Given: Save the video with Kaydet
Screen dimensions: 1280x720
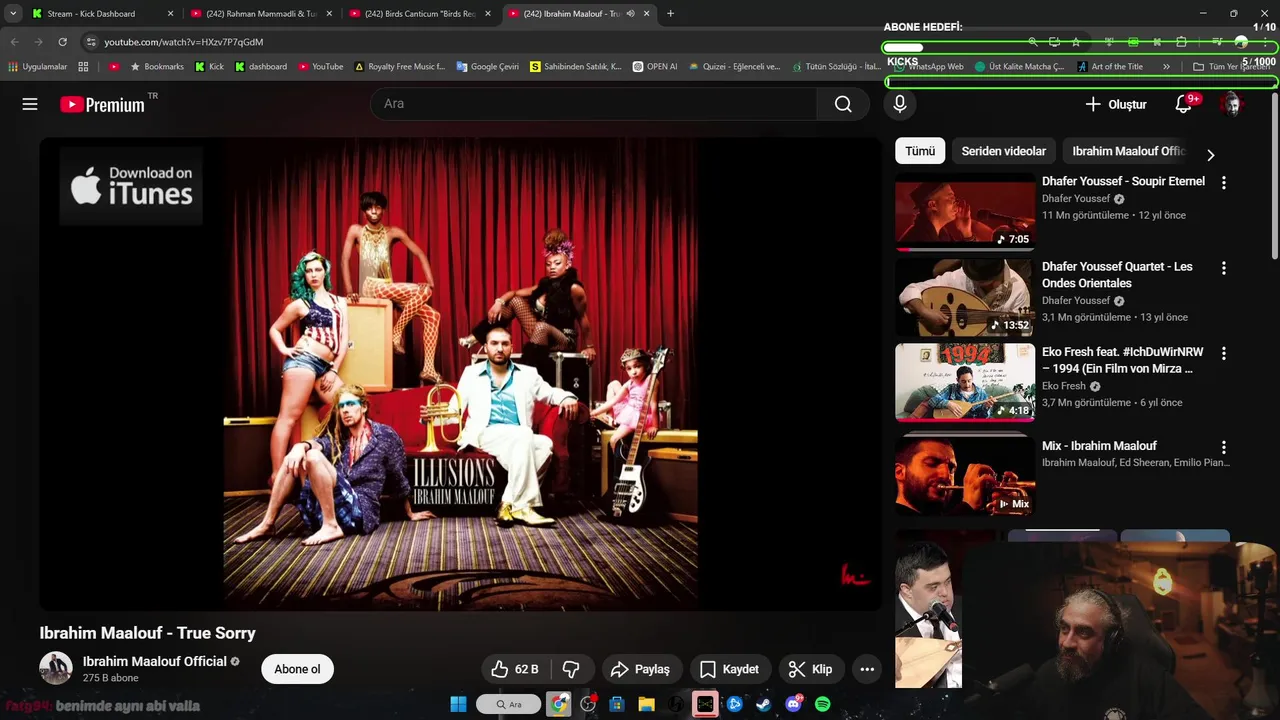Looking at the screenshot, I should [x=729, y=669].
